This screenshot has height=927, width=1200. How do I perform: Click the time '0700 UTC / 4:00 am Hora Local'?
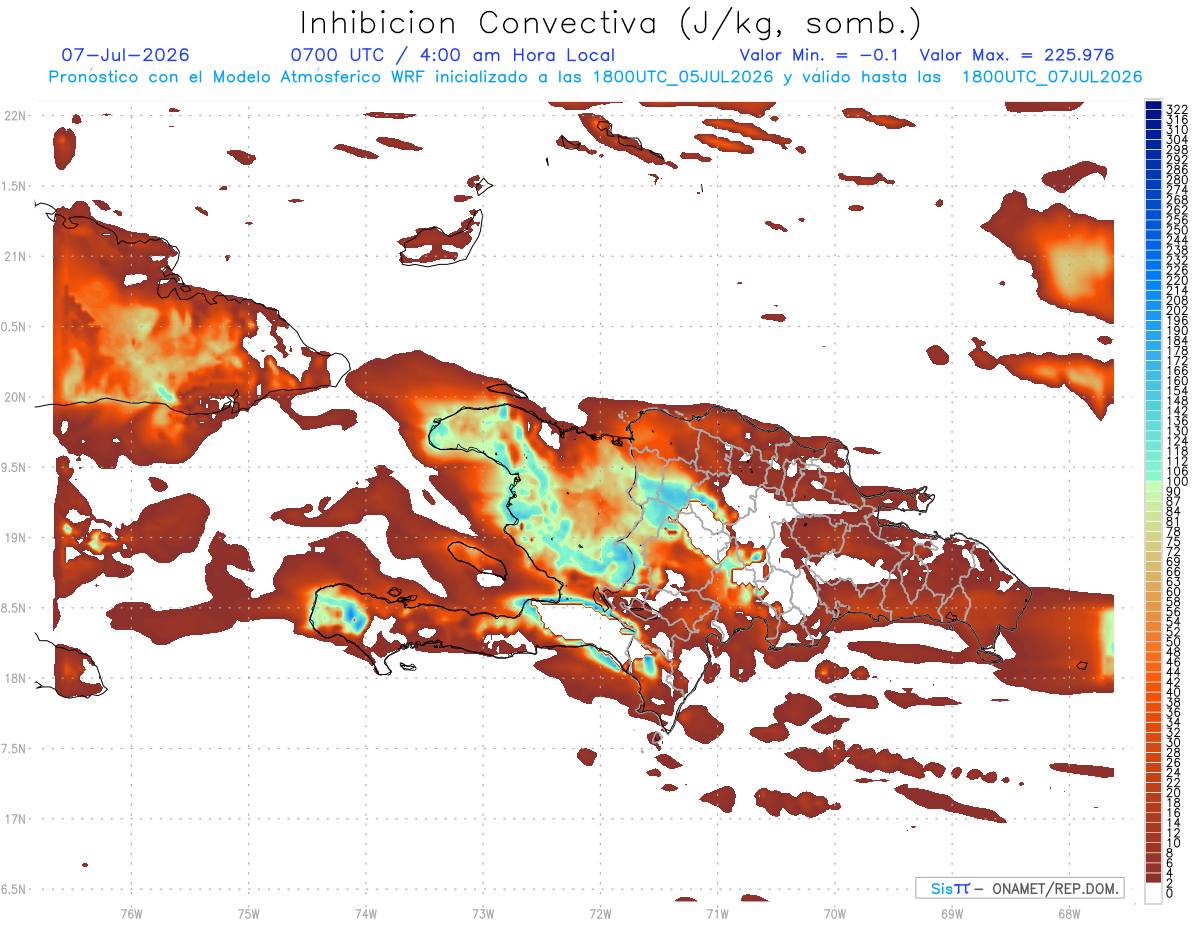453,55
